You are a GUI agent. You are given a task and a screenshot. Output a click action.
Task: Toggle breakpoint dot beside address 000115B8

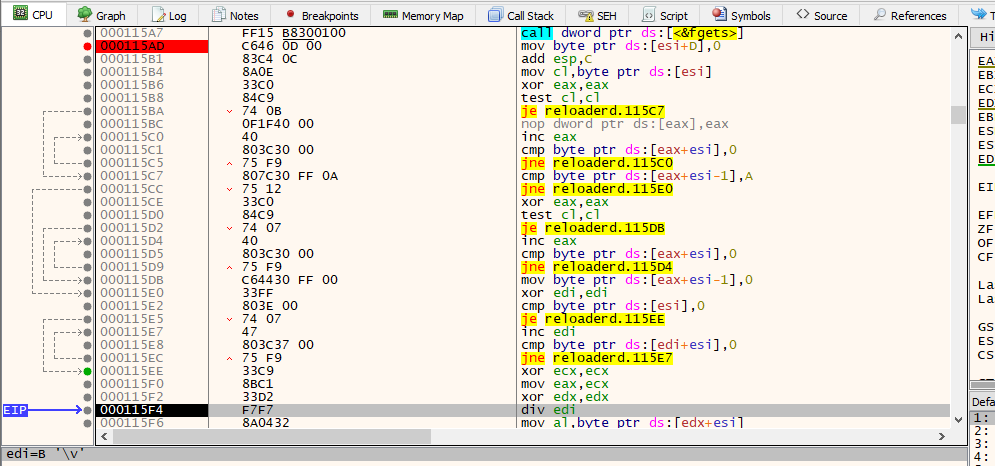(87, 98)
